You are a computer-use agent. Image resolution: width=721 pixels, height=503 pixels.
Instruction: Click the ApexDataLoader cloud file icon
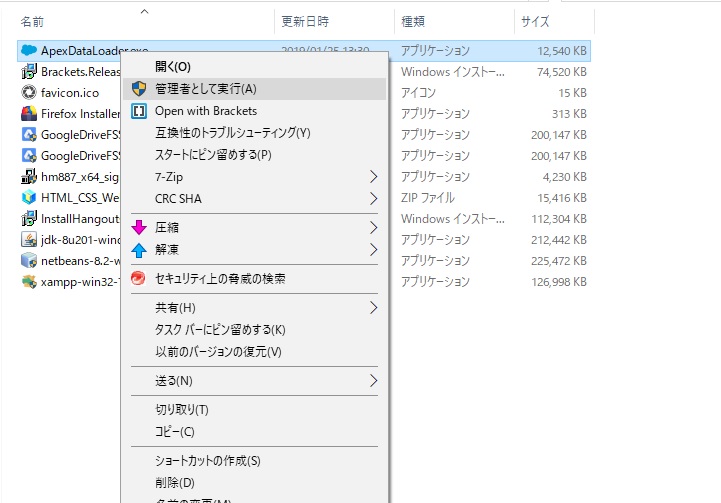(29, 49)
